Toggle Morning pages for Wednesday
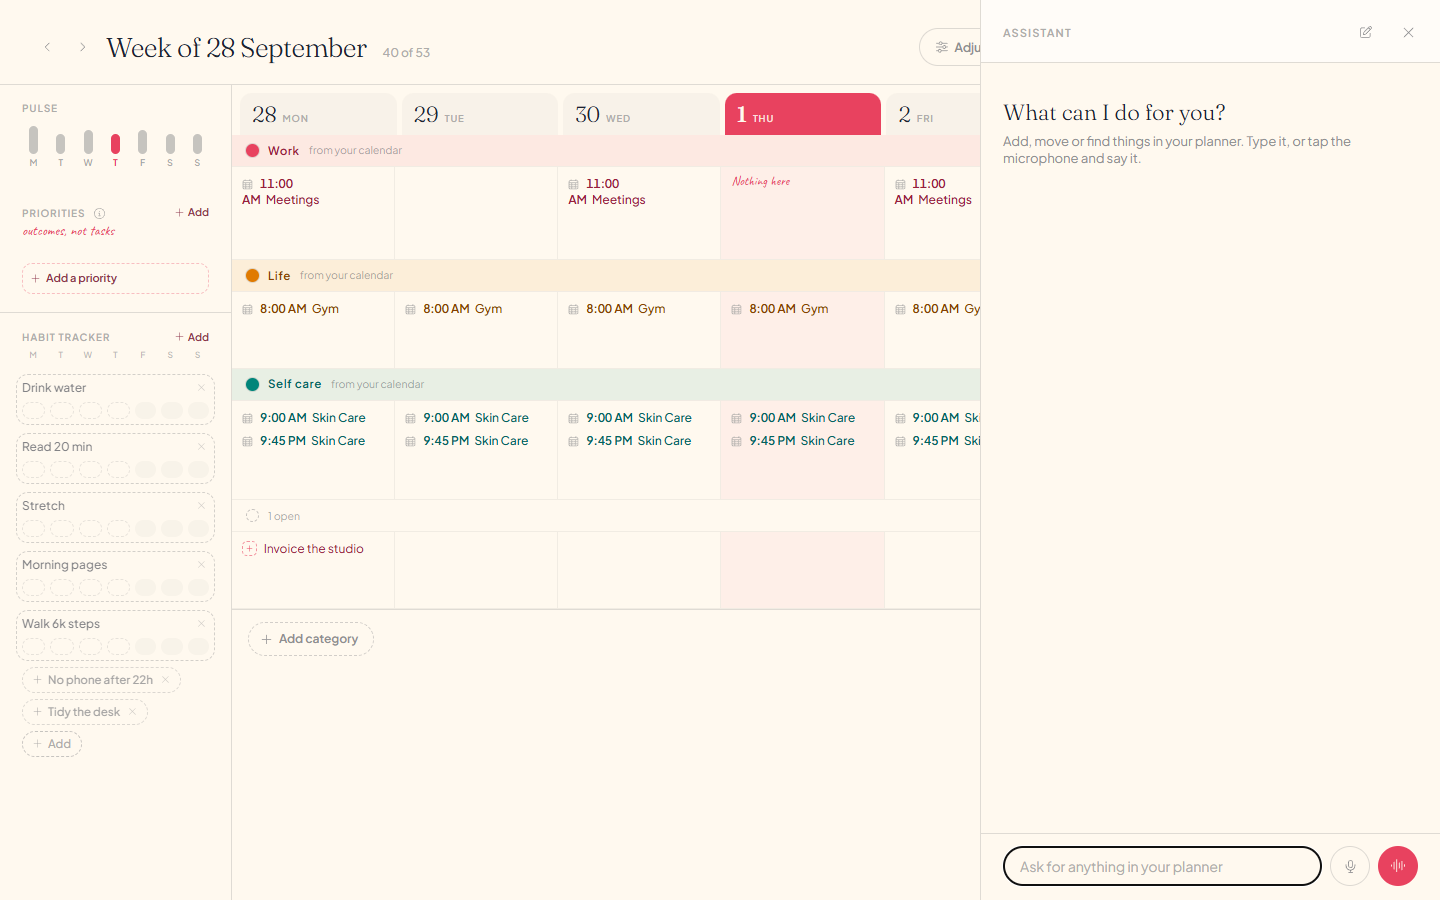 (90, 587)
